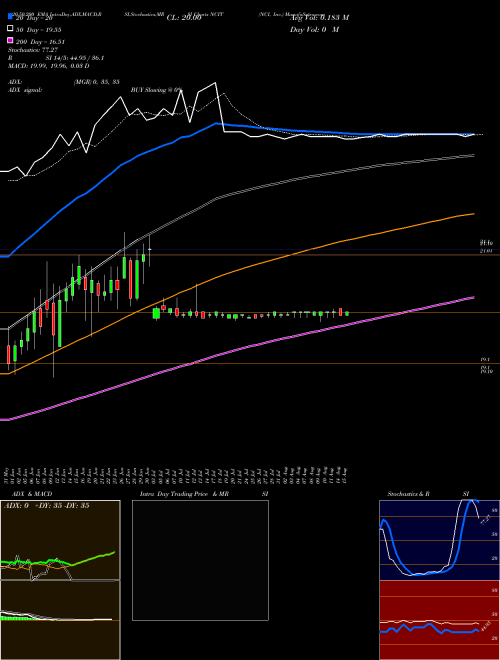The height and width of the screenshot is (660, 500).
Task: Click the first date label on the time axis
Action: coord(8,475)
